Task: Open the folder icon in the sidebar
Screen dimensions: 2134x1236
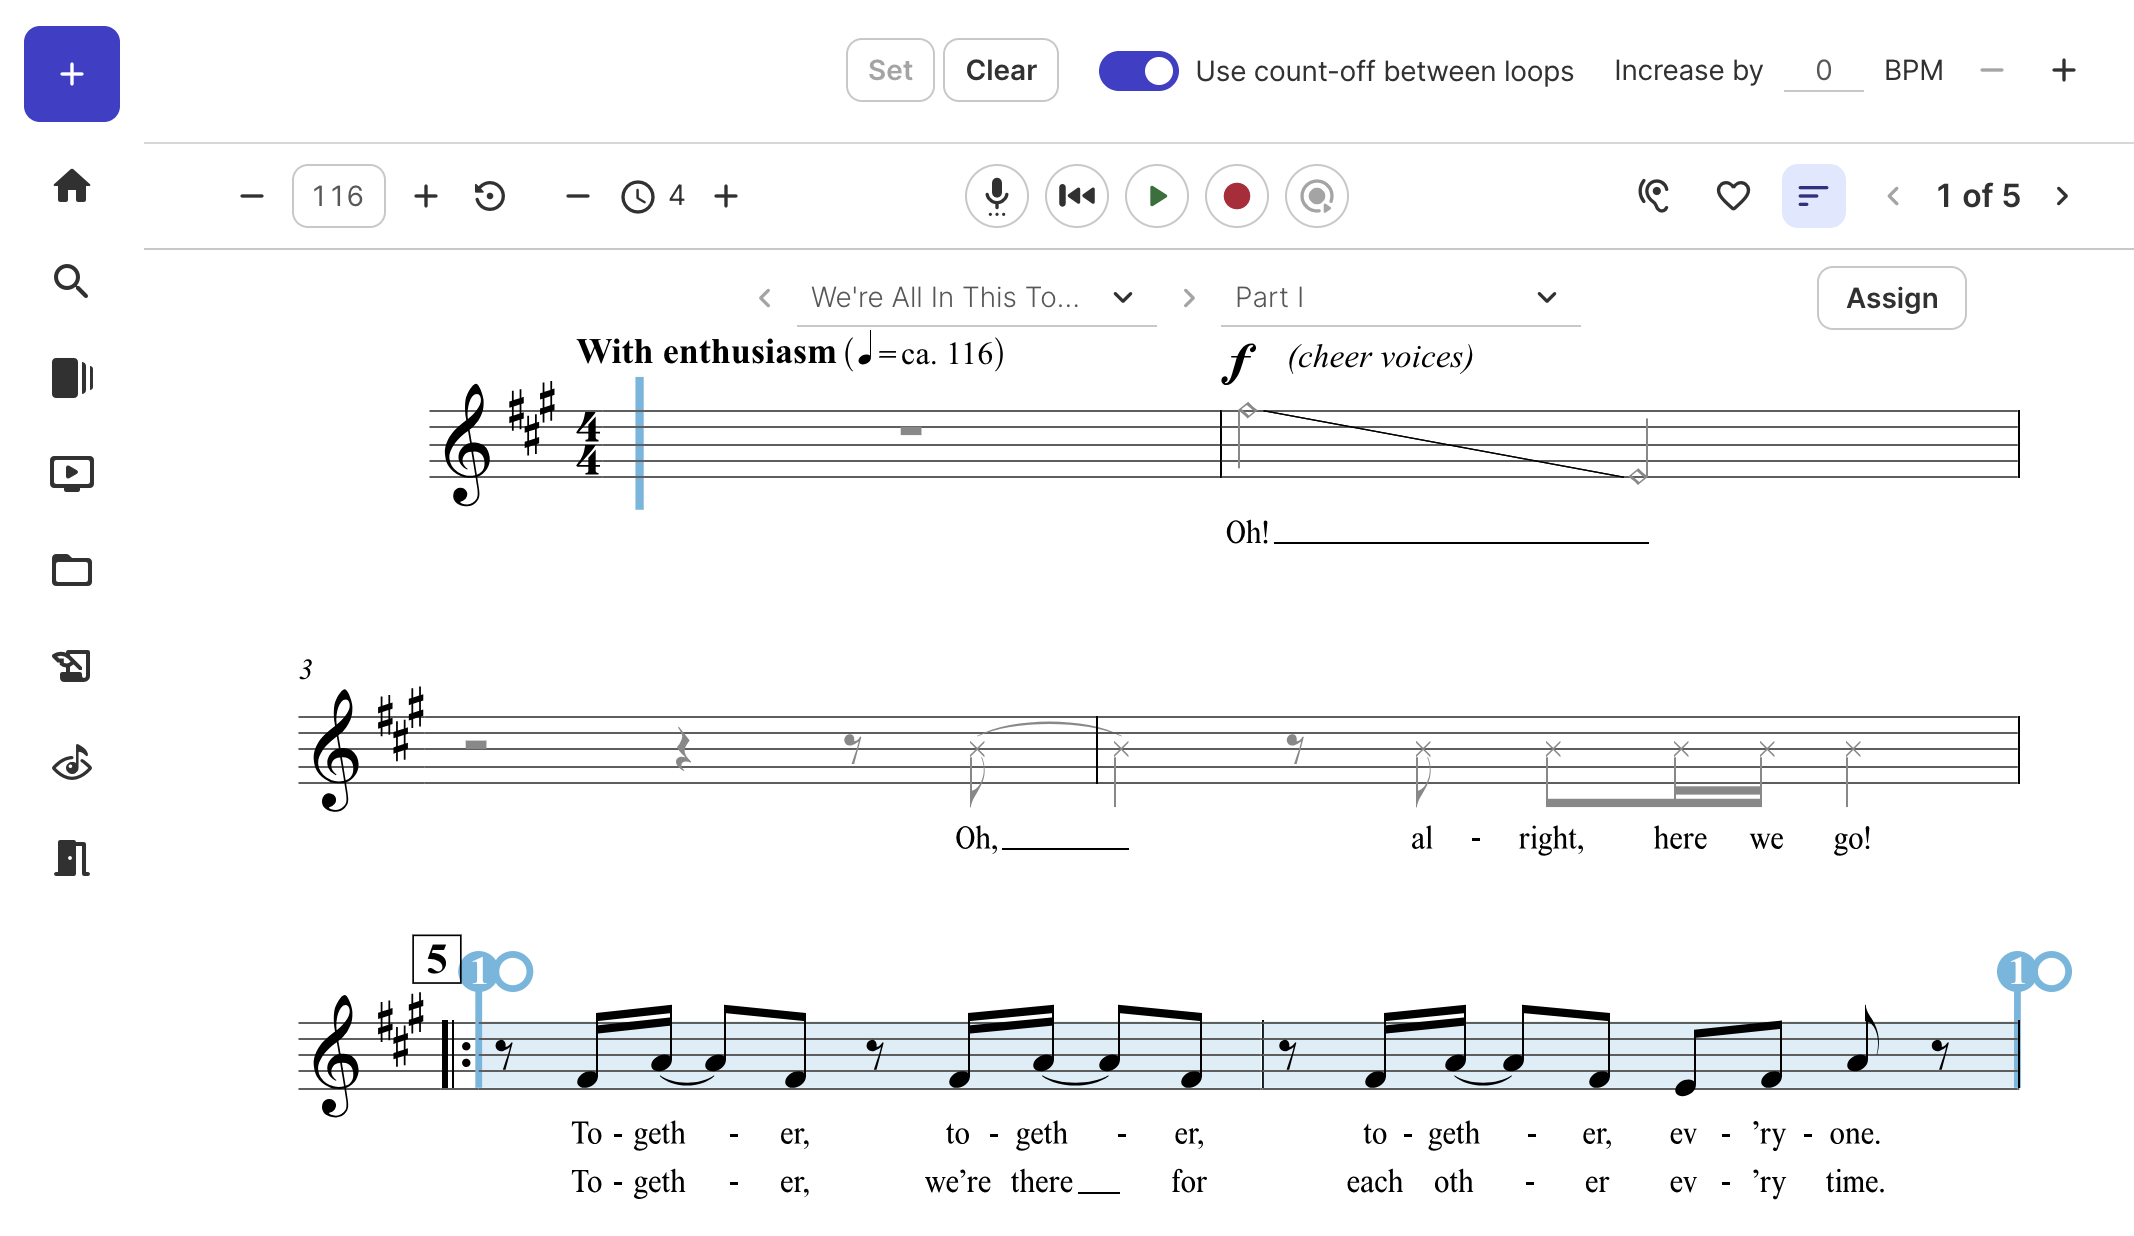Action: (x=71, y=570)
